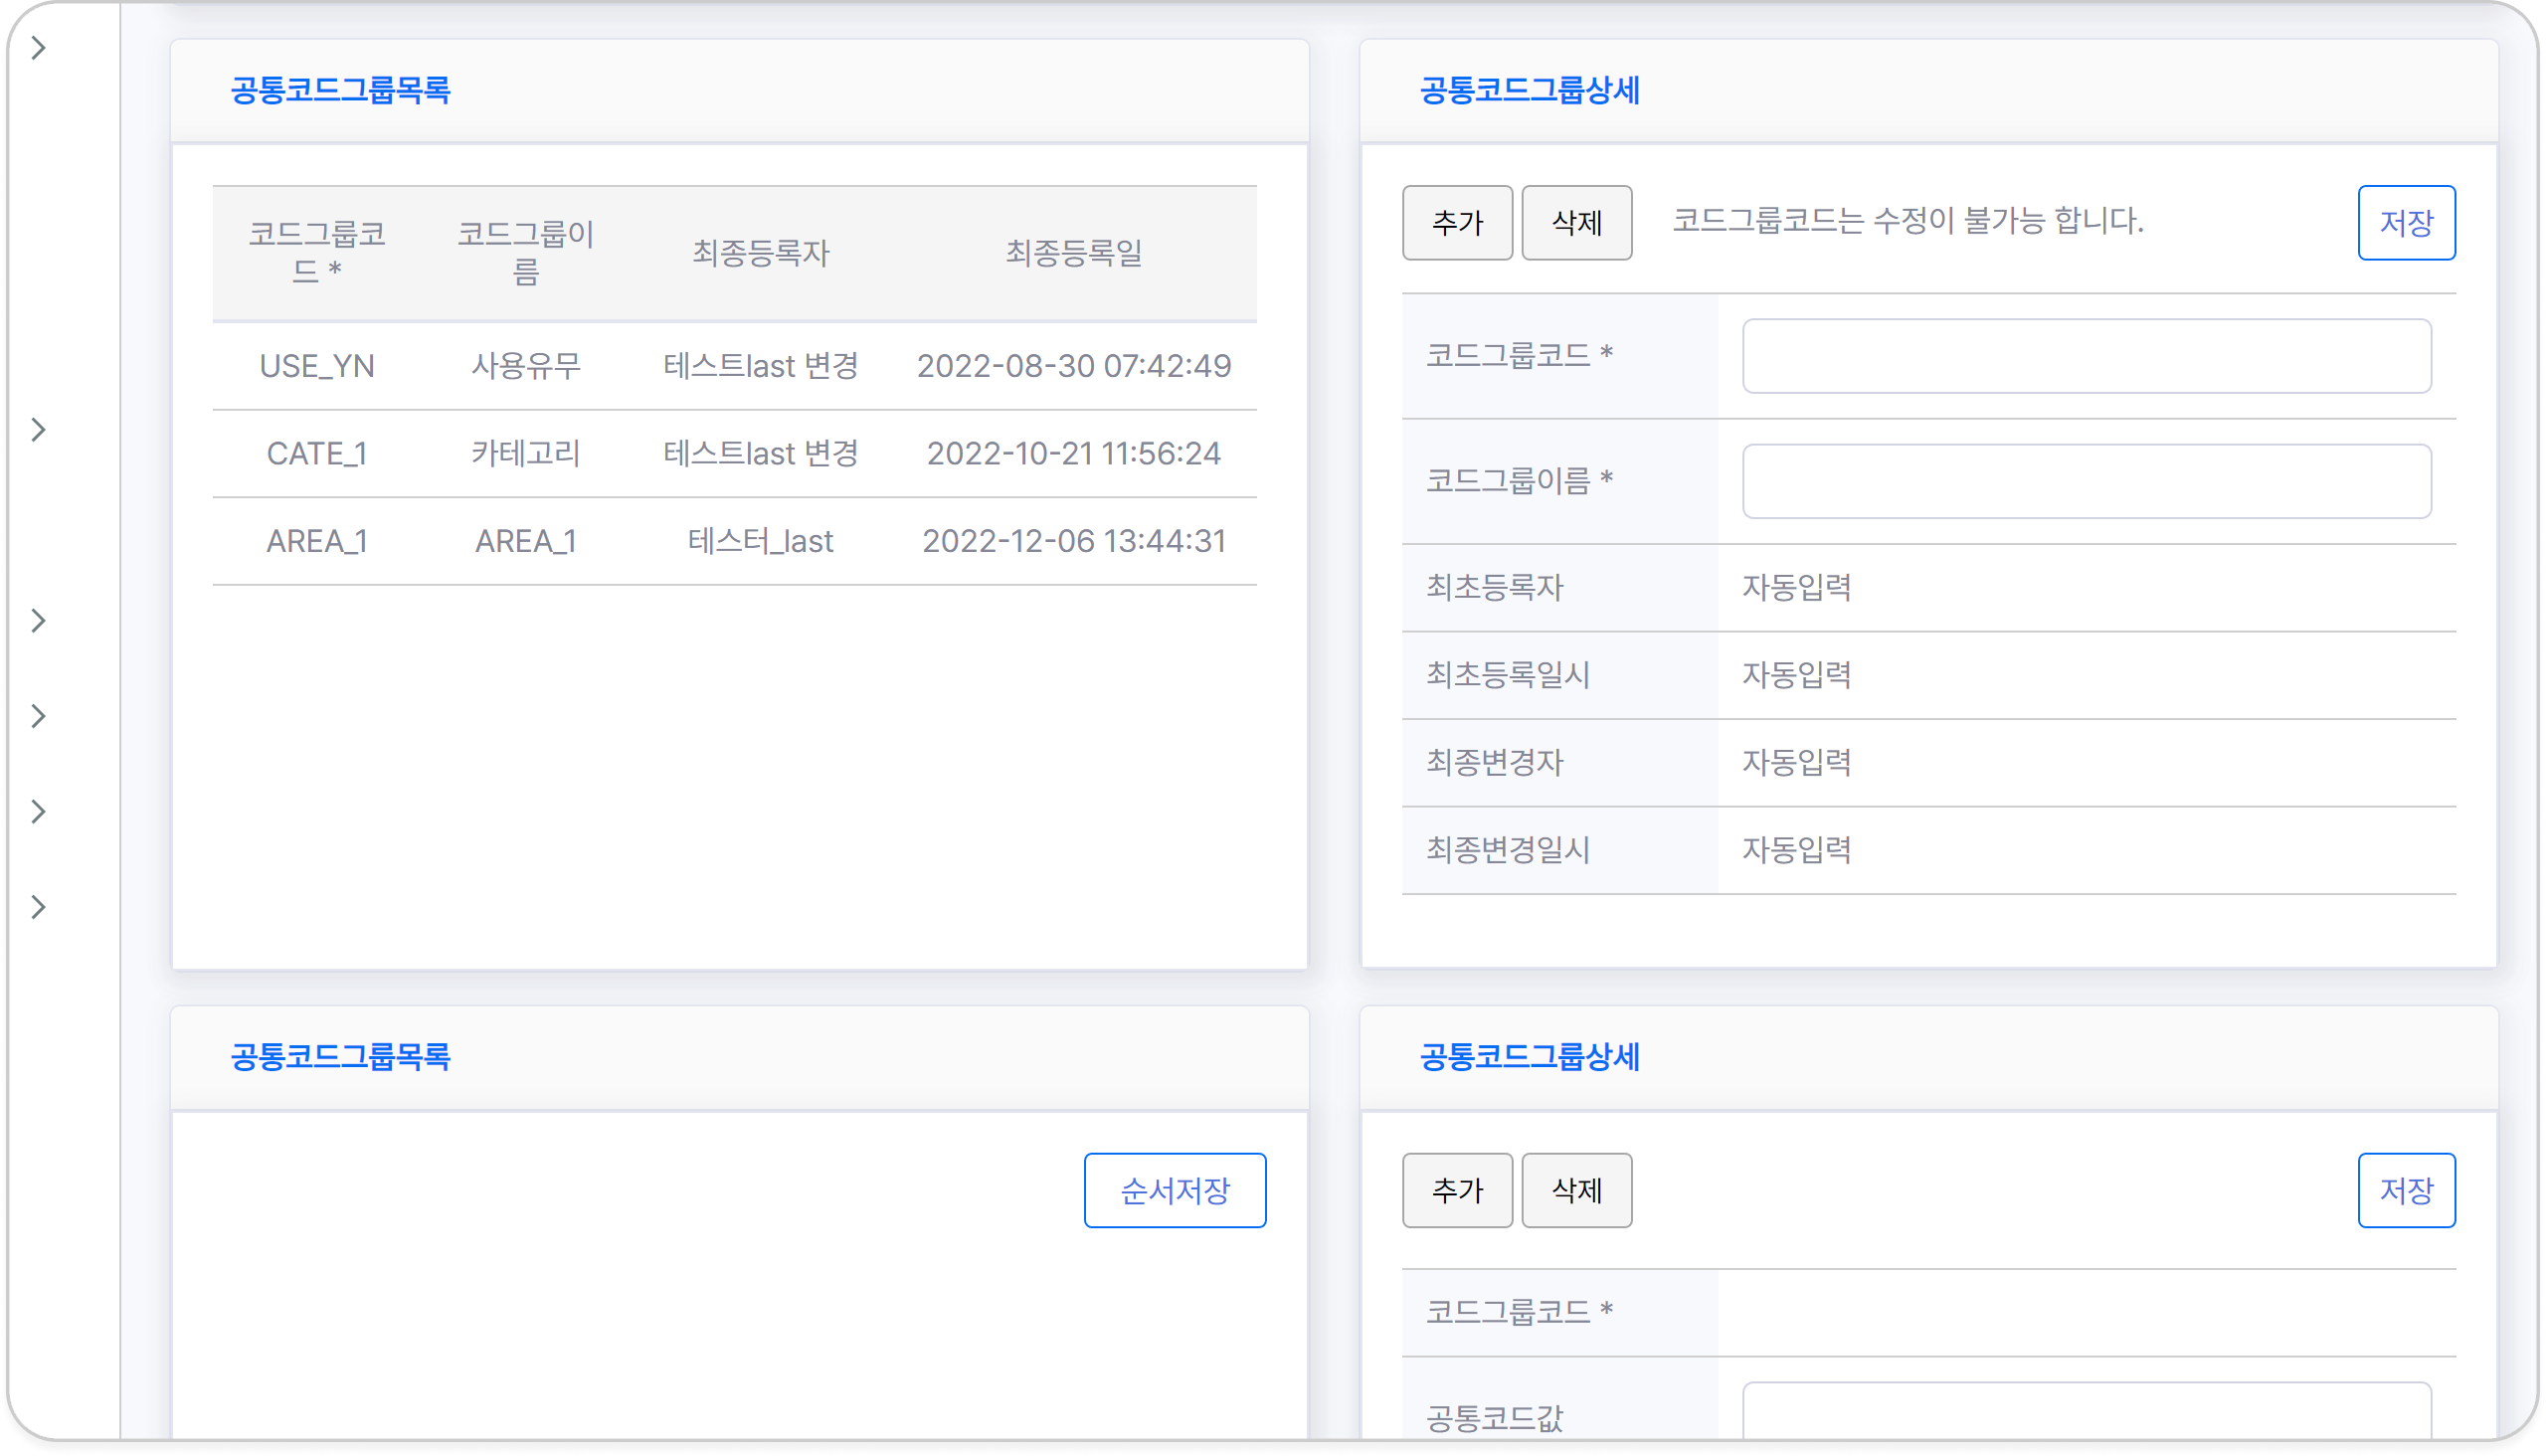The image size is (2546, 1456).
Task: Expand the topmost sidebar chevron
Action: [38, 48]
